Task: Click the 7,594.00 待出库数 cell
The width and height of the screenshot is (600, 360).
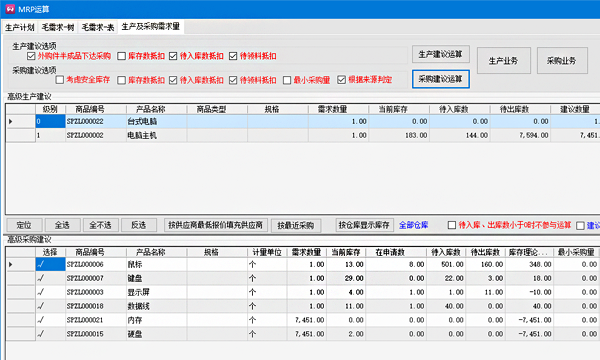Action: [520, 135]
